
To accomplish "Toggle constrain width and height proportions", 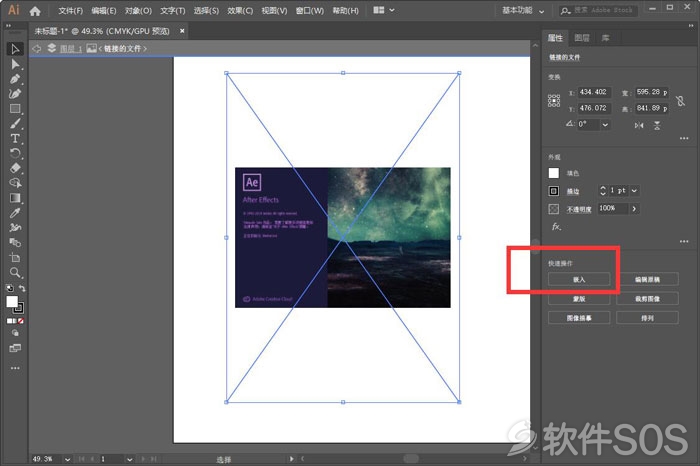I will (x=680, y=101).
